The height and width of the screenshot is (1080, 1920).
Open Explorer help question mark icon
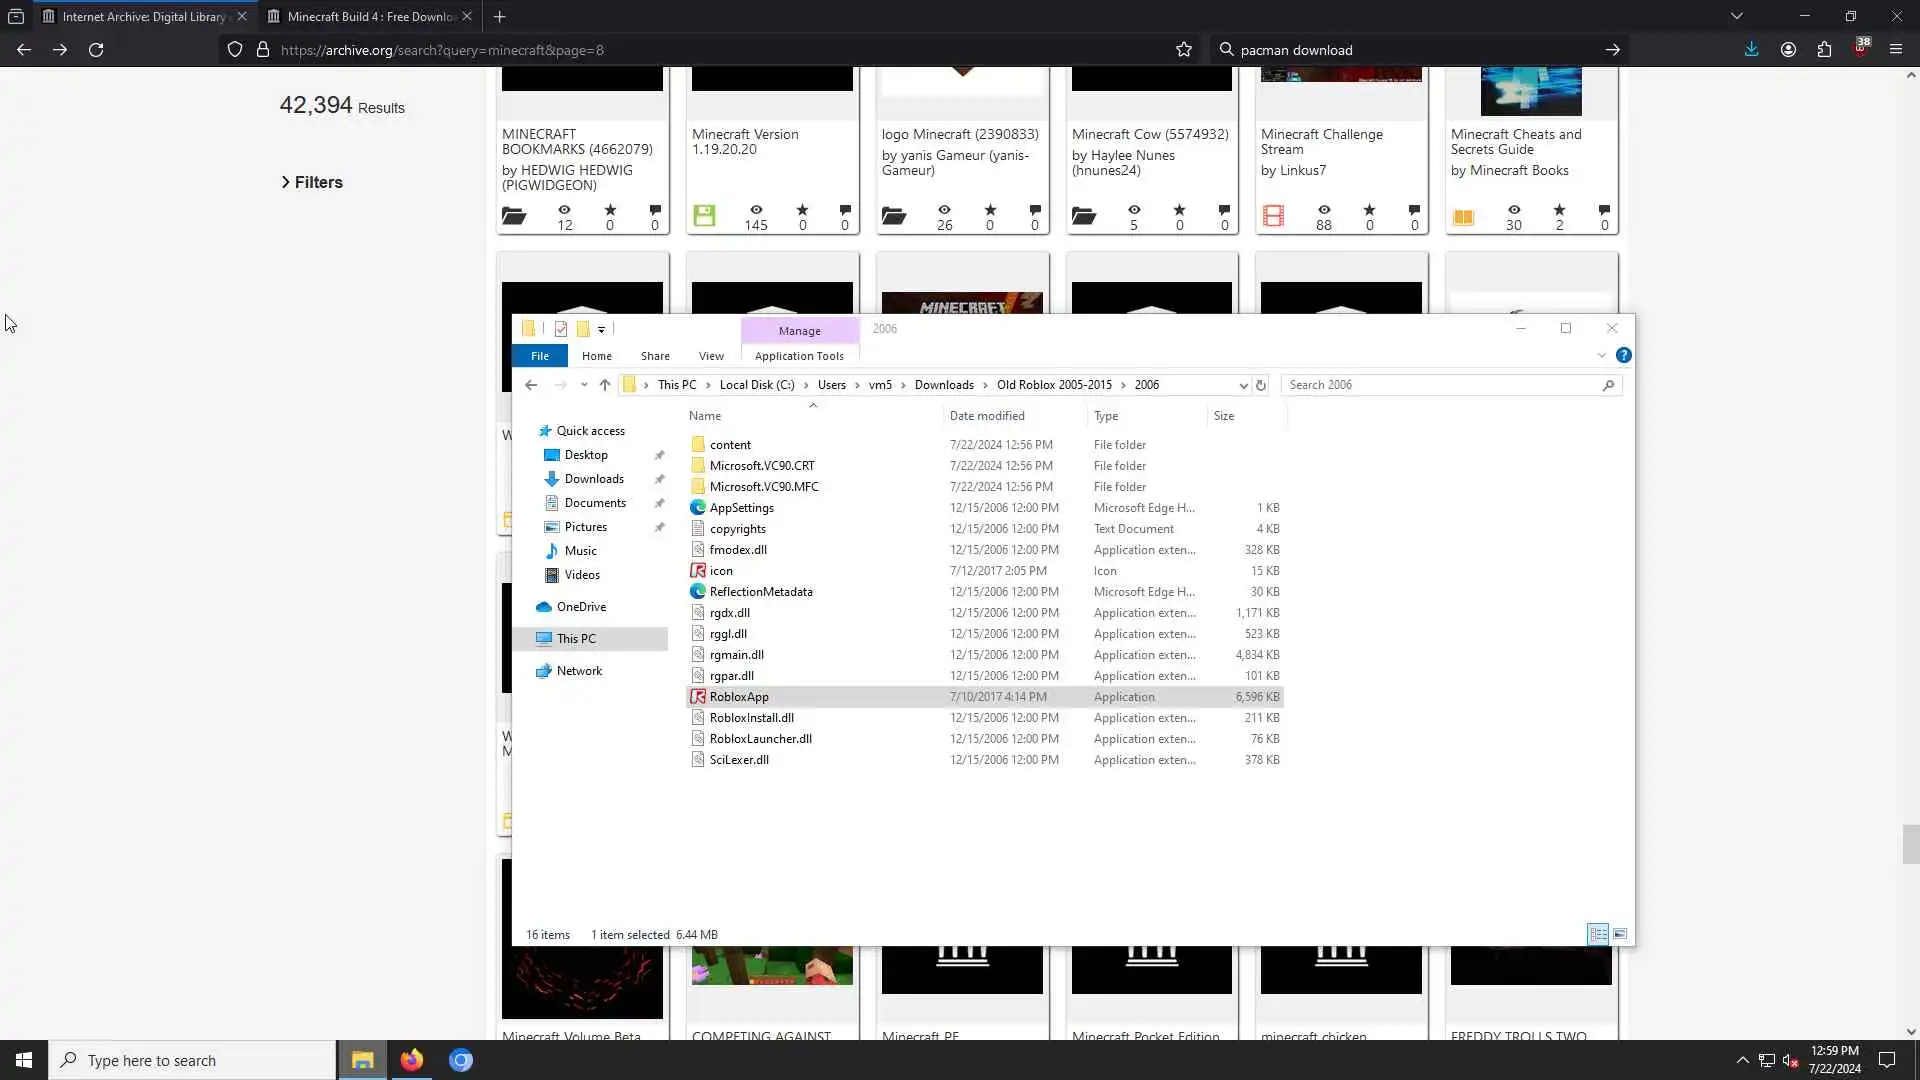click(1623, 356)
